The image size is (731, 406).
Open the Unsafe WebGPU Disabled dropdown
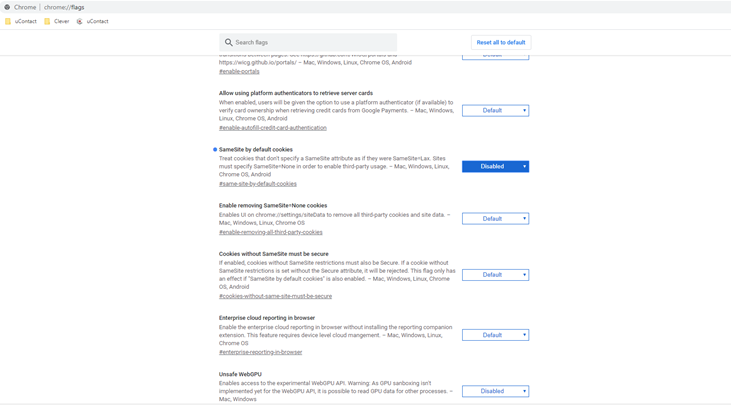click(495, 391)
